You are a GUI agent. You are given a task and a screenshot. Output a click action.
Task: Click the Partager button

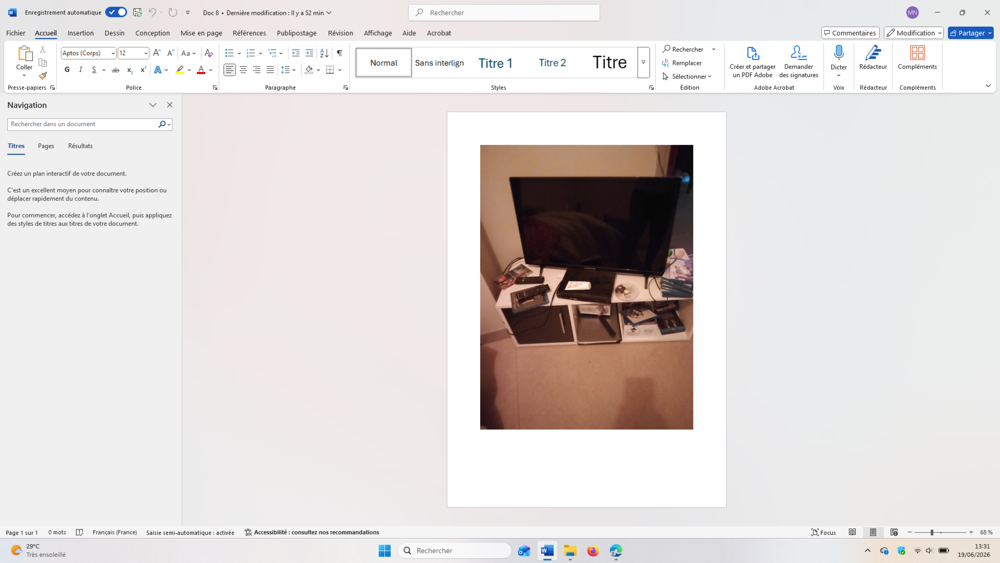point(970,33)
